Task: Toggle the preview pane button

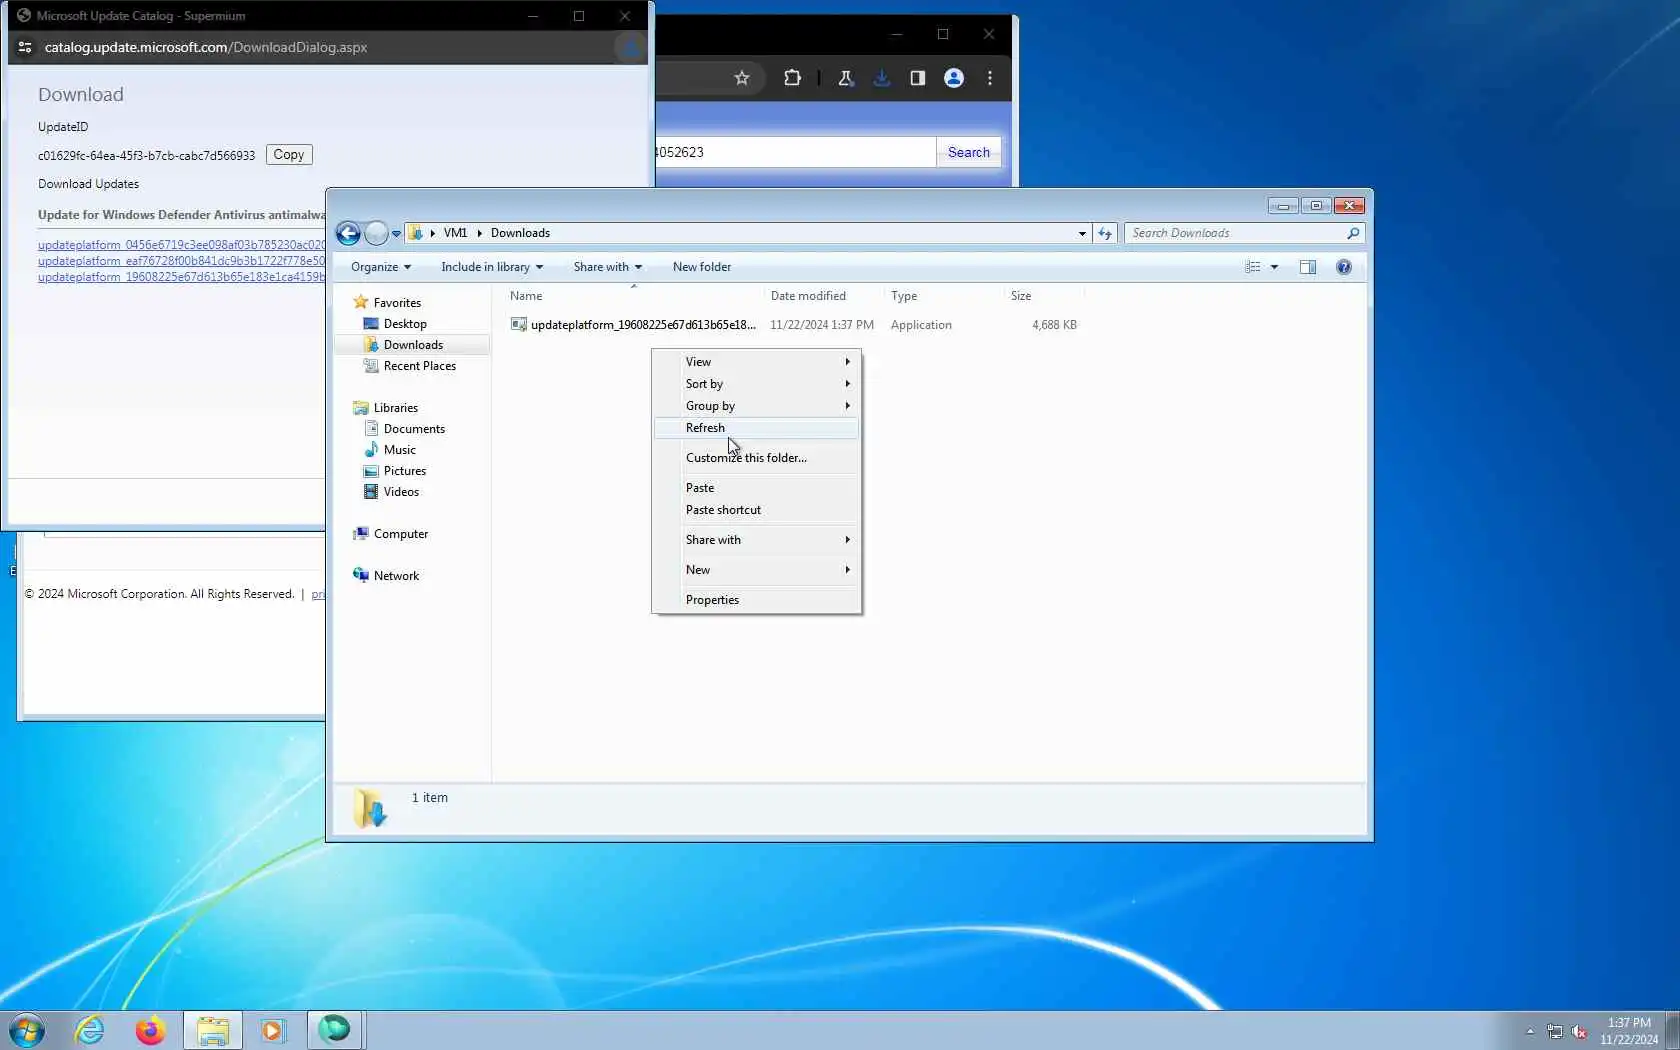Action: (x=1307, y=267)
